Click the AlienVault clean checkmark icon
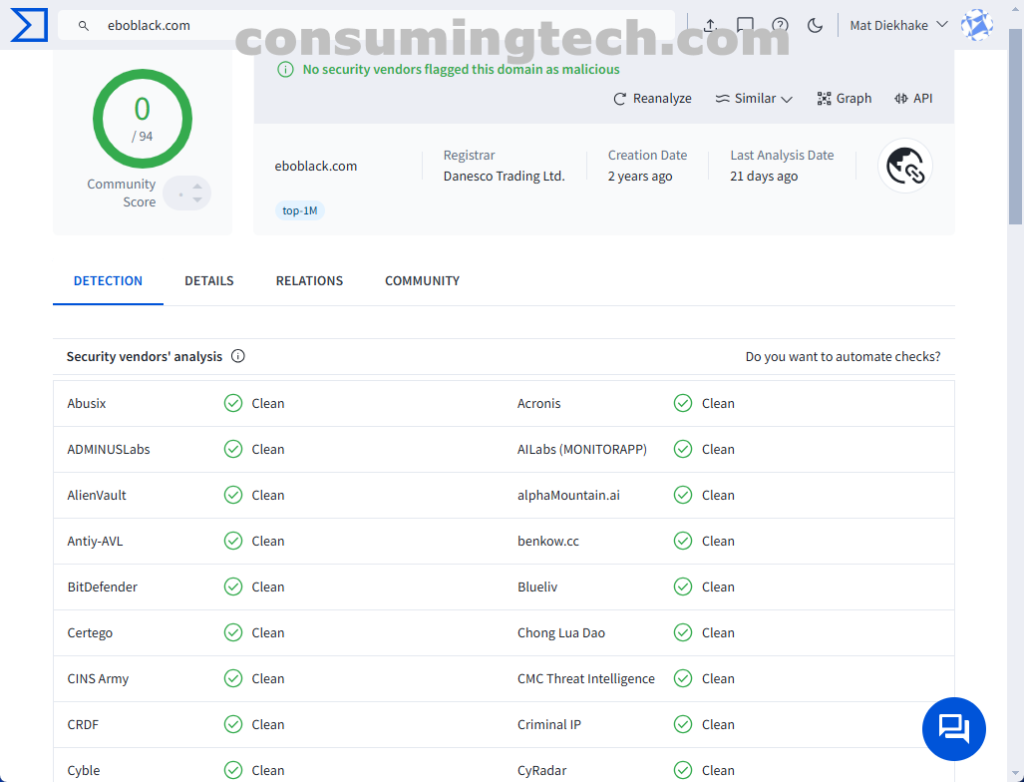 point(233,495)
